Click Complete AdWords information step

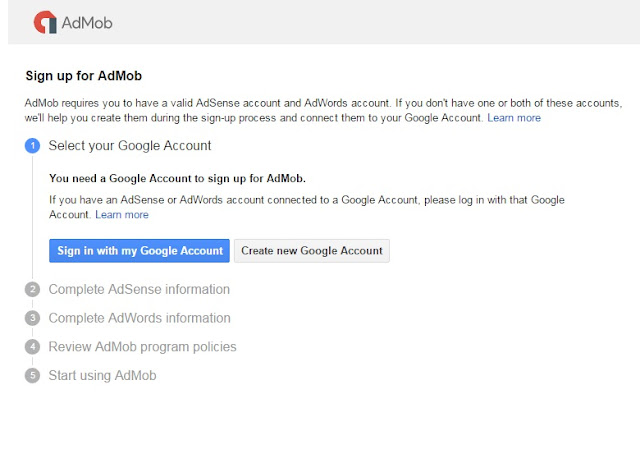[140, 318]
